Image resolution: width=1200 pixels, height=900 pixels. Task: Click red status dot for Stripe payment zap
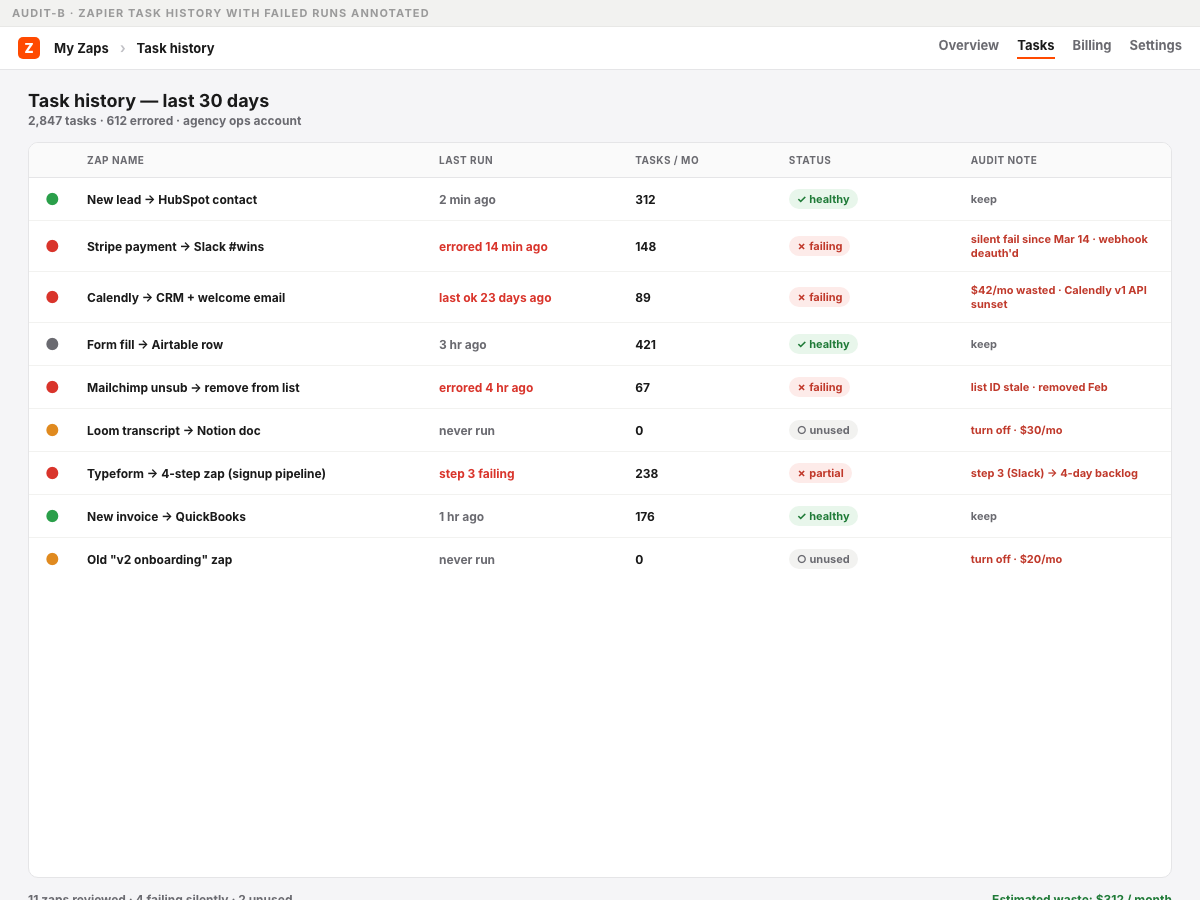pyautogui.click(x=52, y=246)
